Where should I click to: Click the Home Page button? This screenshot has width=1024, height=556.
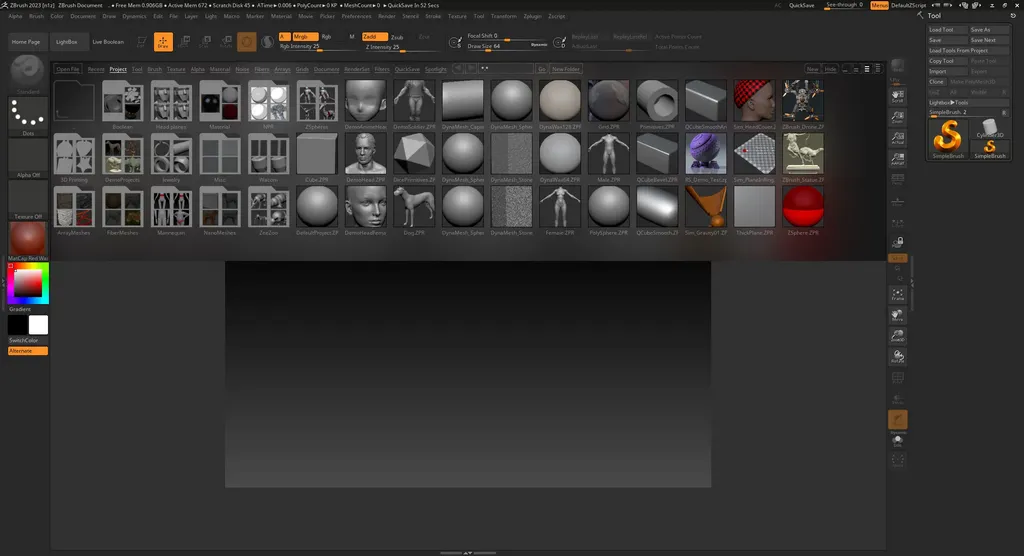coord(26,42)
